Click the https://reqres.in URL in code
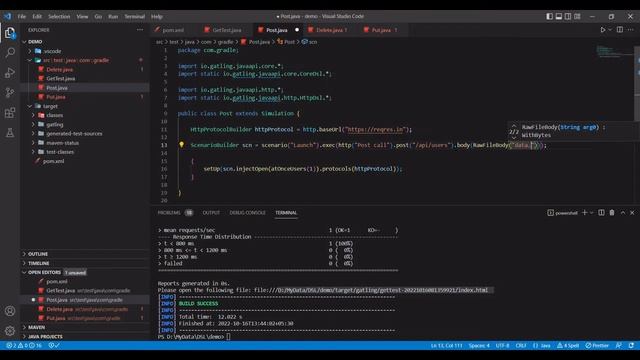The width and height of the screenshot is (640, 360). tap(375, 129)
